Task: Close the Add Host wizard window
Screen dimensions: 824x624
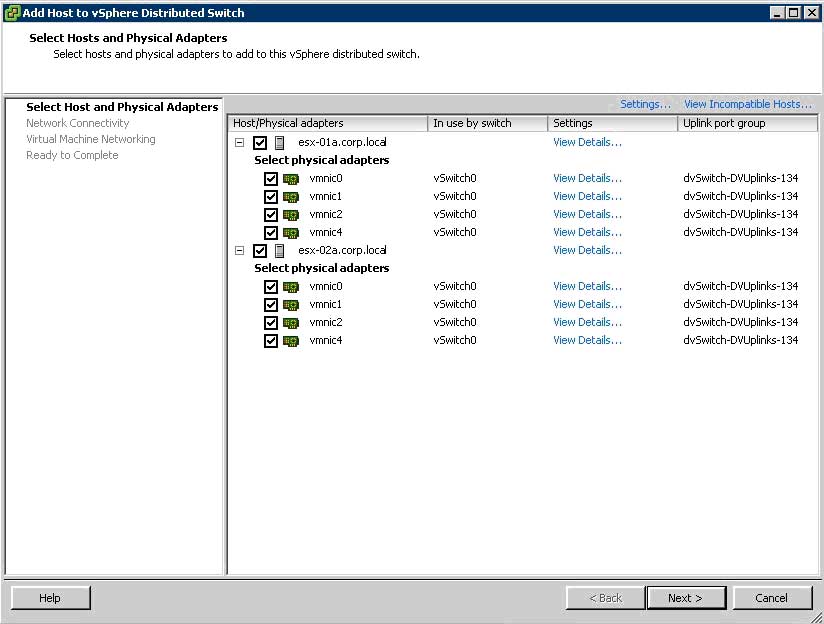Action: [x=811, y=13]
